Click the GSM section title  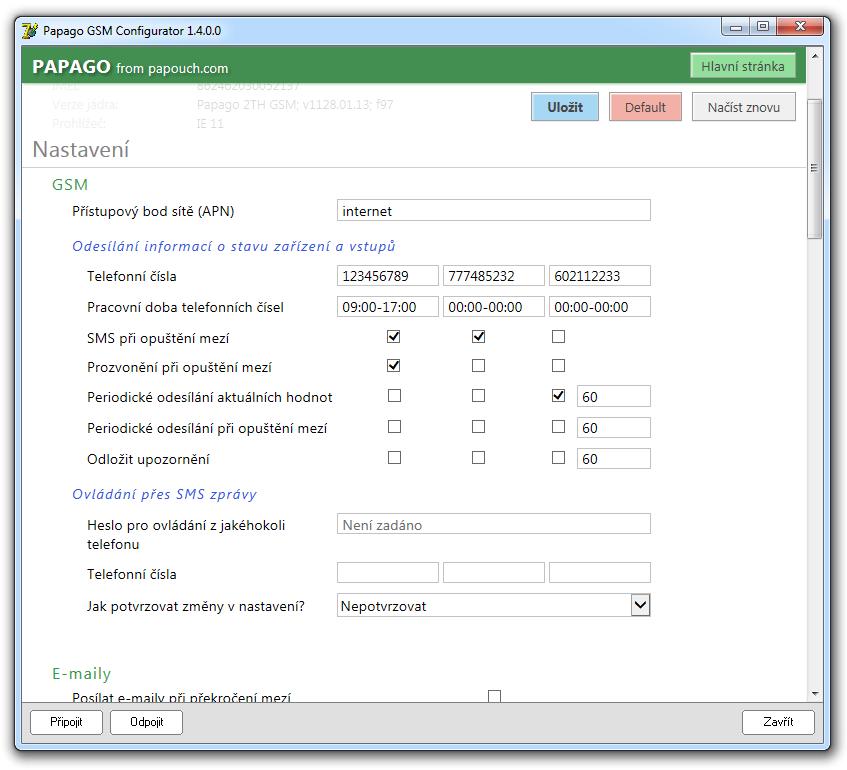click(x=70, y=185)
